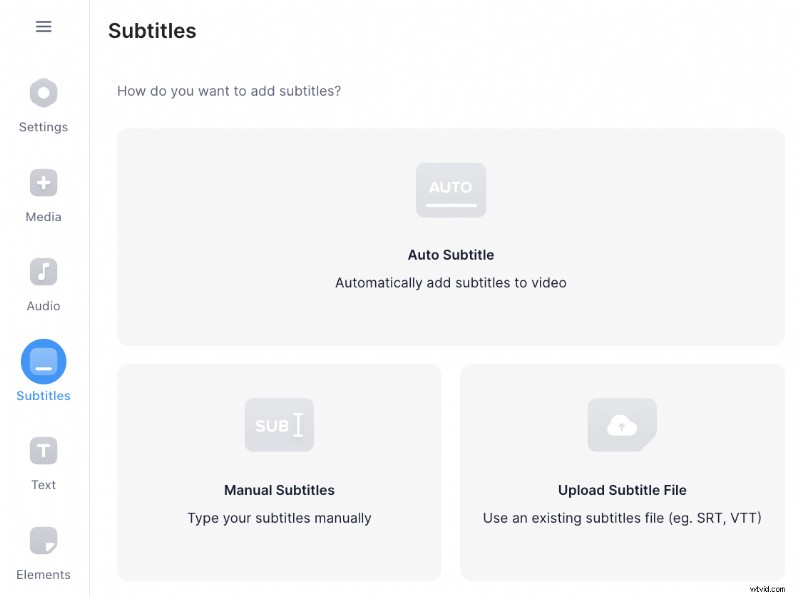The image size is (800, 596).
Task: Select the Elements sidebar label
Action: click(x=43, y=574)
